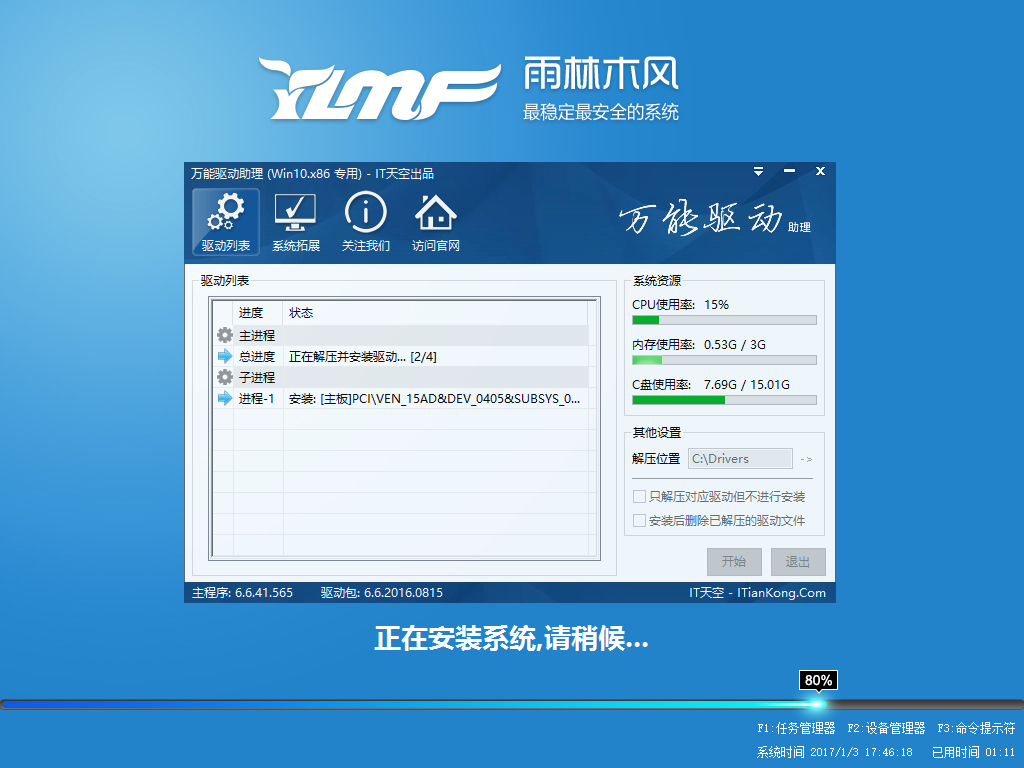This screenshot has height=768, width=1024.
Task: Click the C:\Drivers extraction path field
Action: (x=739, y=459)
